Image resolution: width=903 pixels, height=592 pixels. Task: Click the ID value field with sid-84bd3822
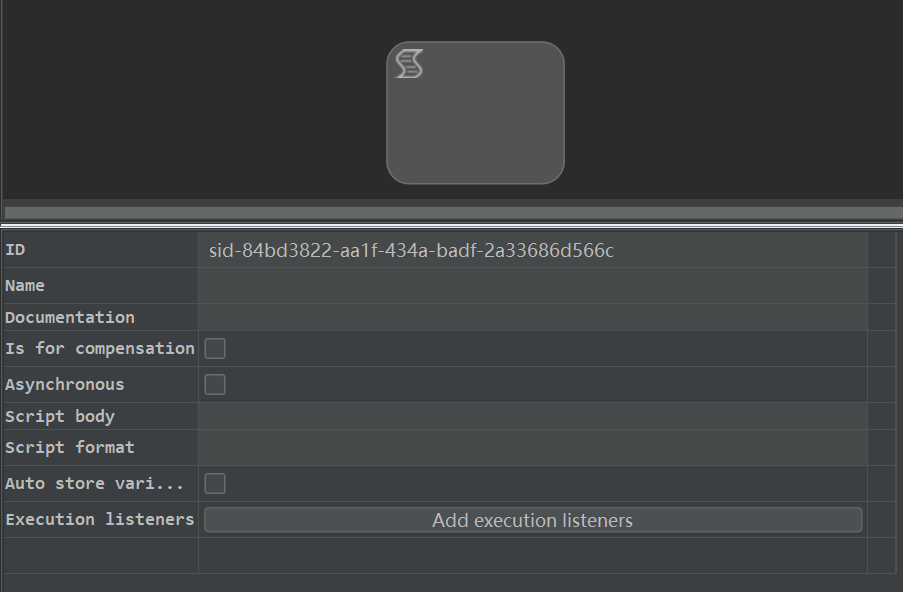click(x=533, y=250)
